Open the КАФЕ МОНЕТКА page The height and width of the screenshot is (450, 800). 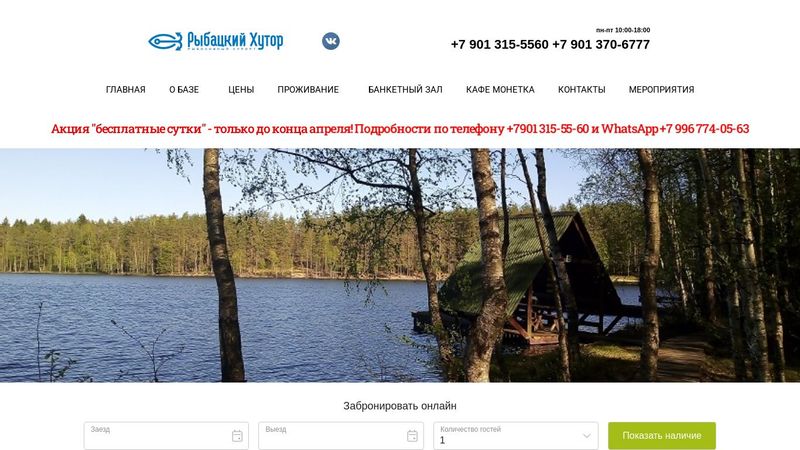coord(500,89)
